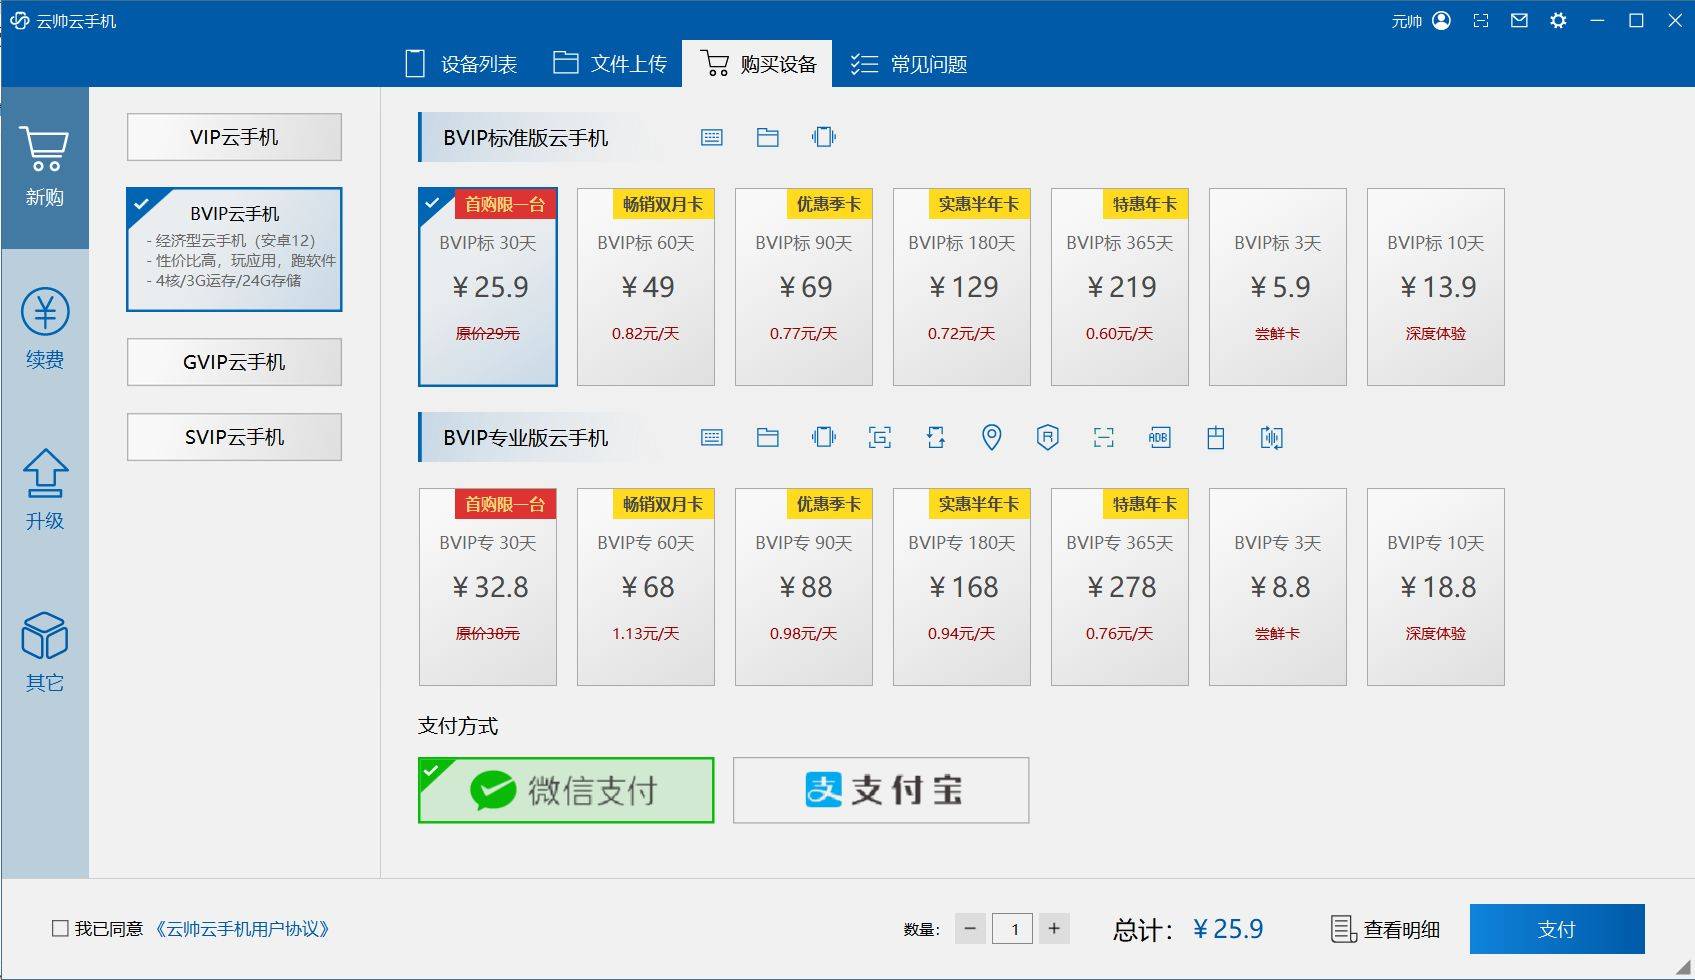Click the root shield icon in BVIP专业版 row

click(1047, 437)
